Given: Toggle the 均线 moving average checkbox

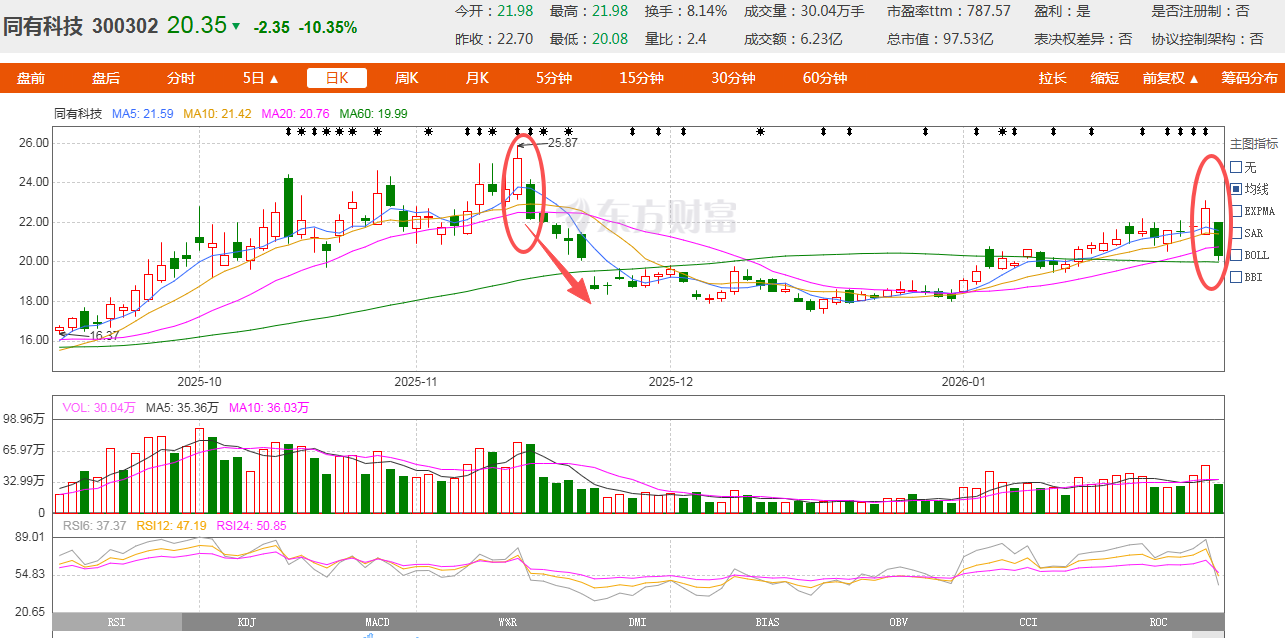Looking at the screenshot, I should 1235,189.
